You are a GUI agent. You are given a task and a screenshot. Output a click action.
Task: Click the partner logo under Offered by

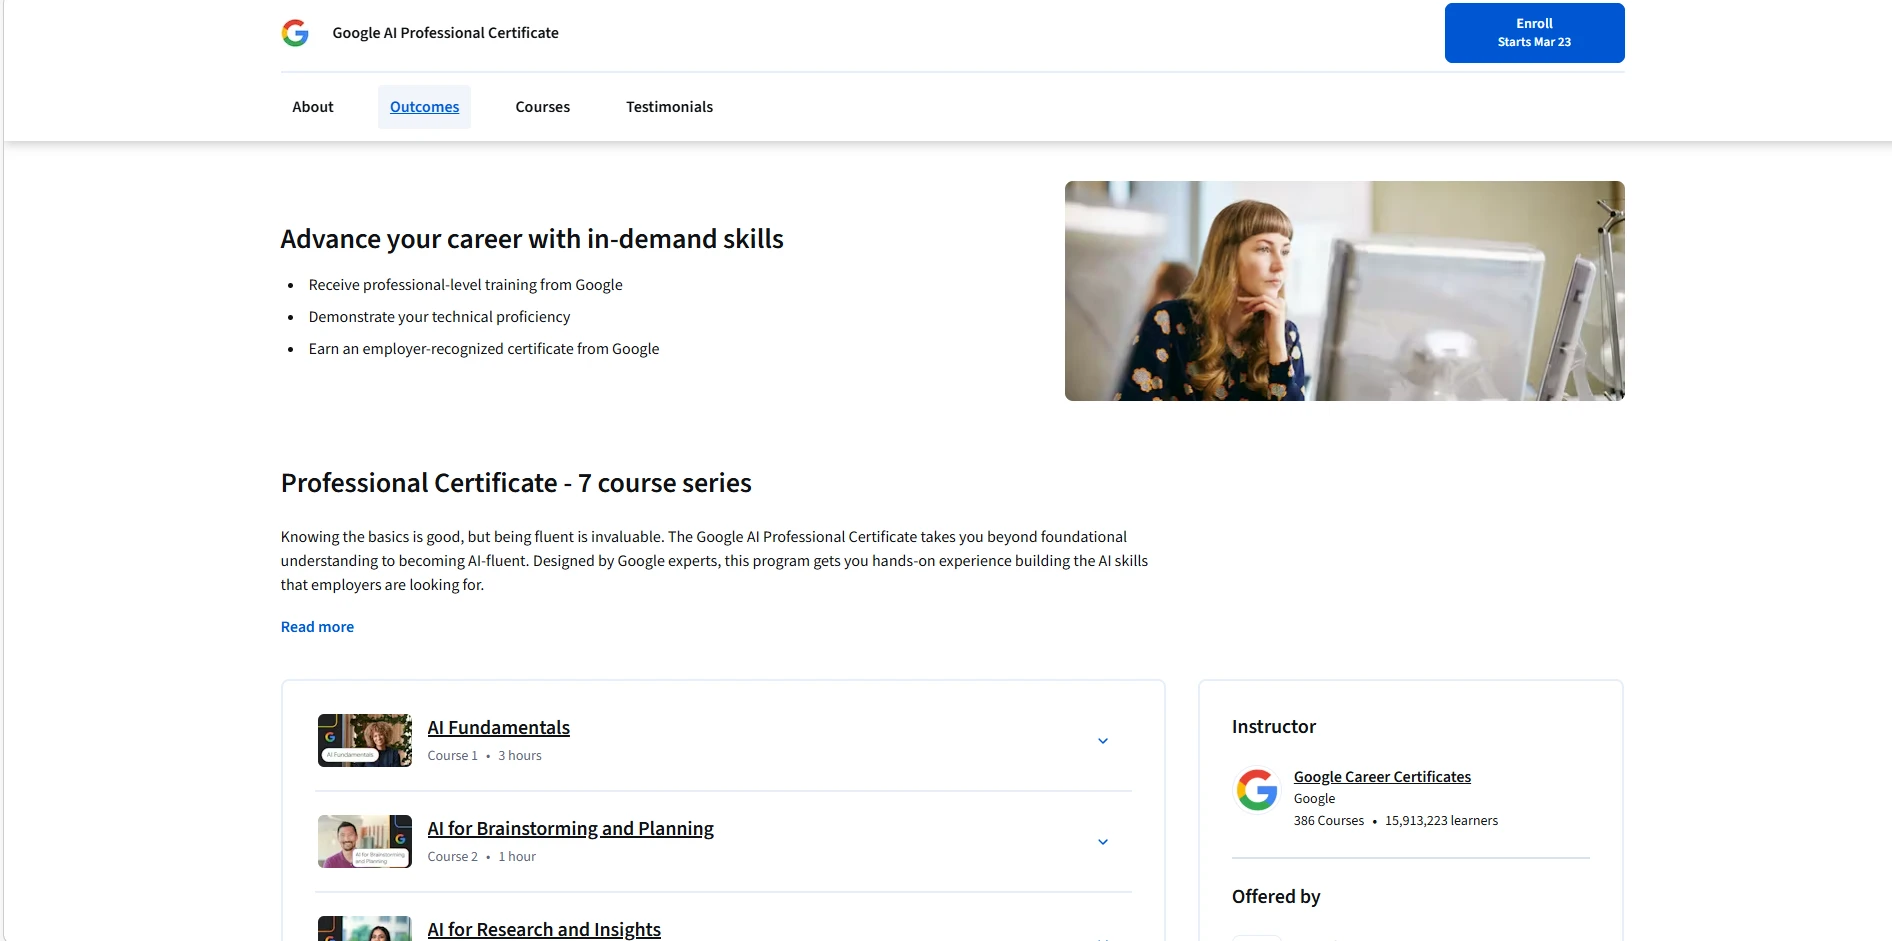coord(1257,938)
